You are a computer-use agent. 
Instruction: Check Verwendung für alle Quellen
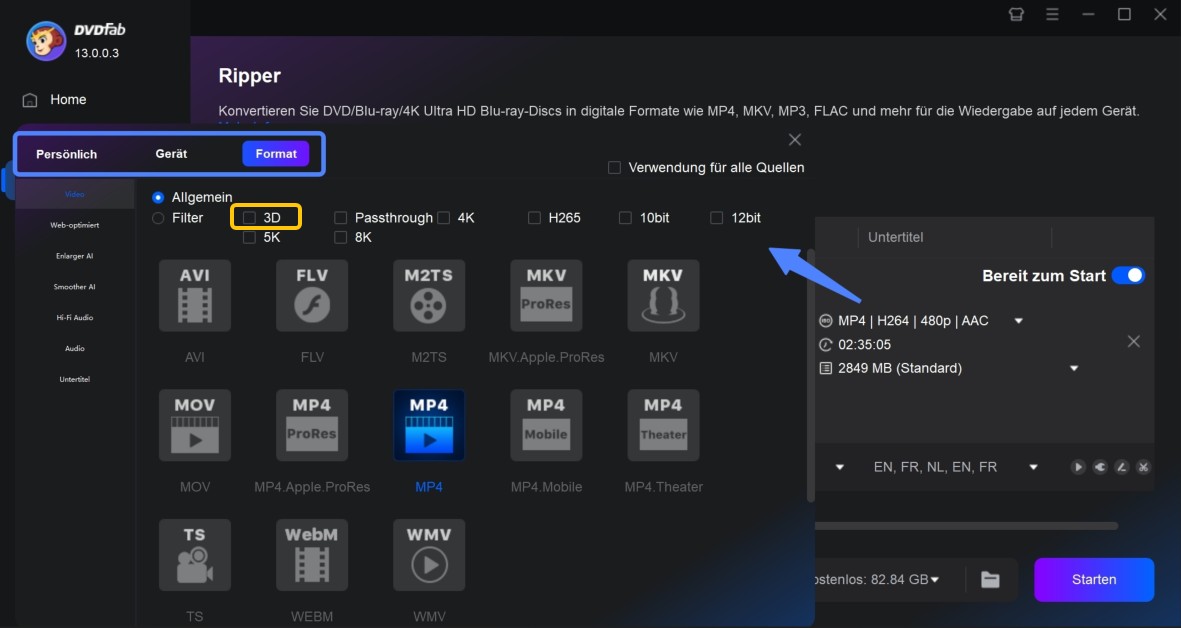[x=615, y=168]
